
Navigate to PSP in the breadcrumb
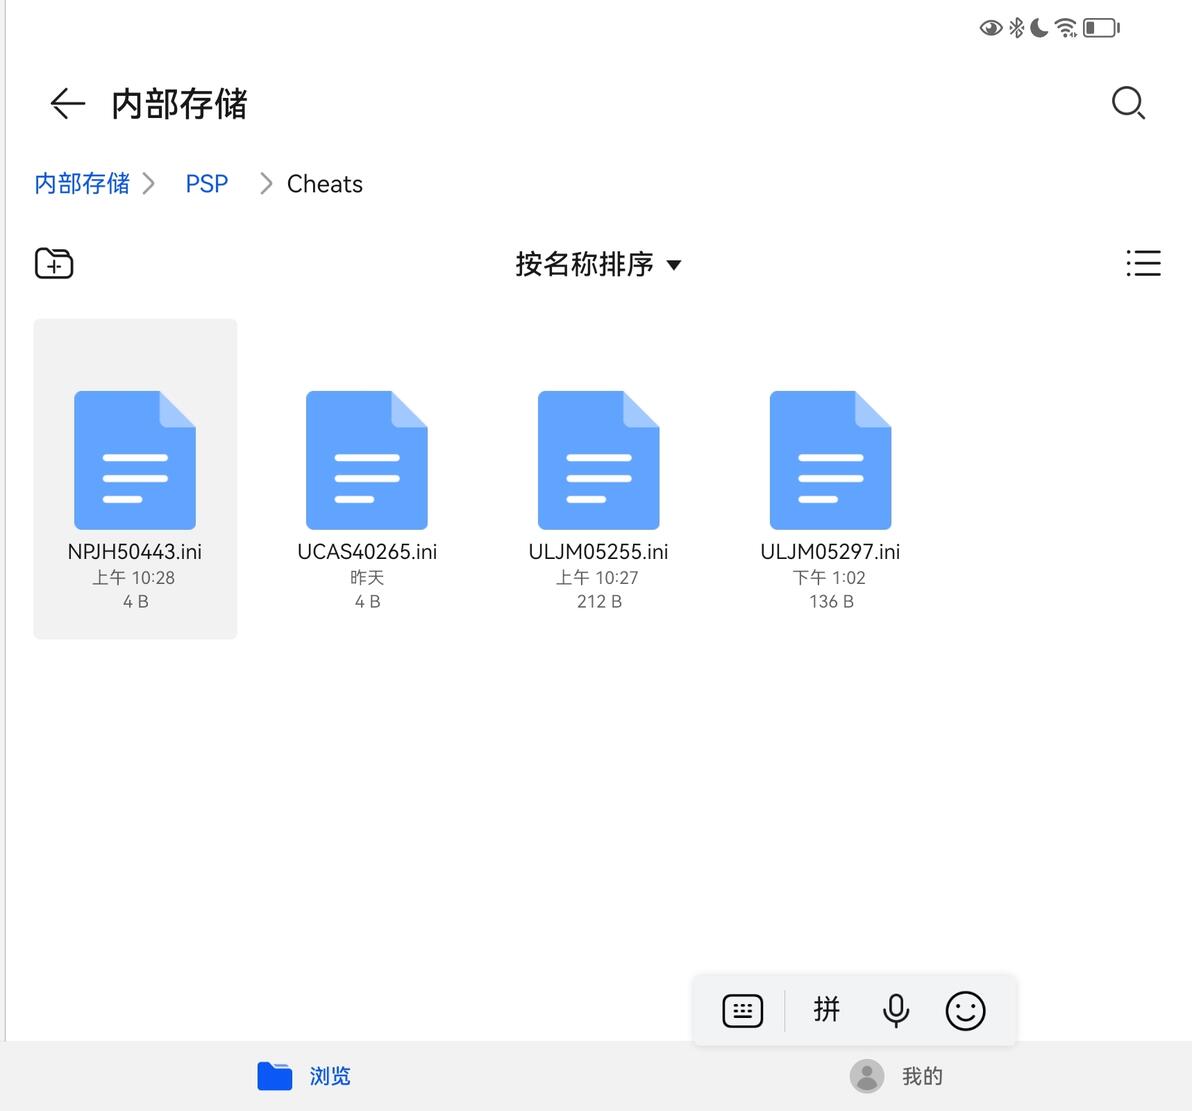(x=206, y=184)
